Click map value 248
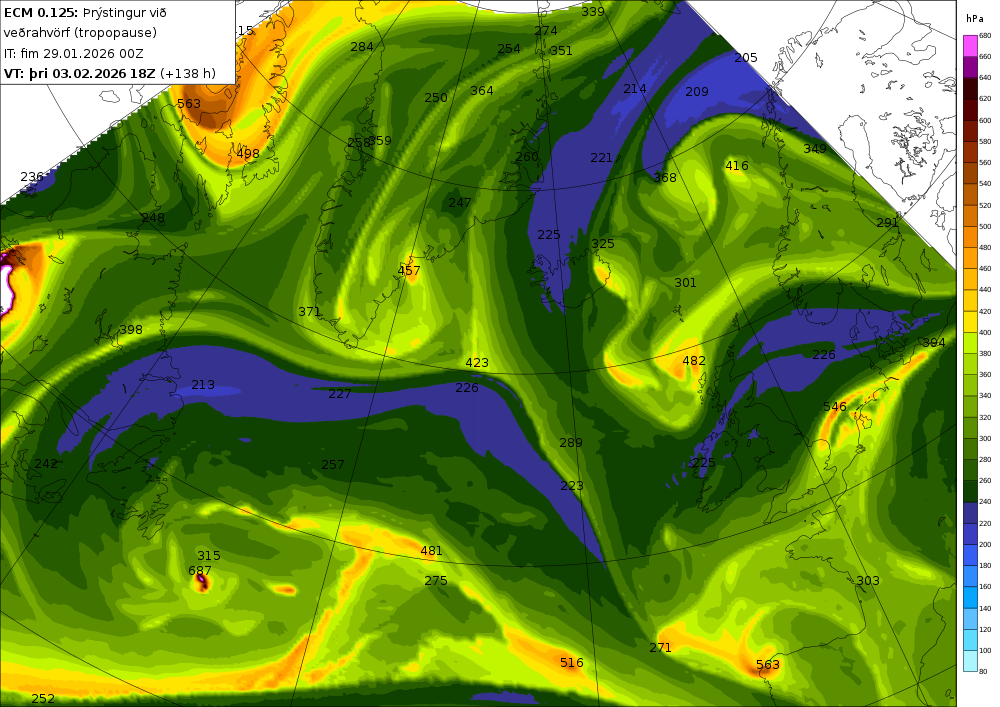 (153, 218)
